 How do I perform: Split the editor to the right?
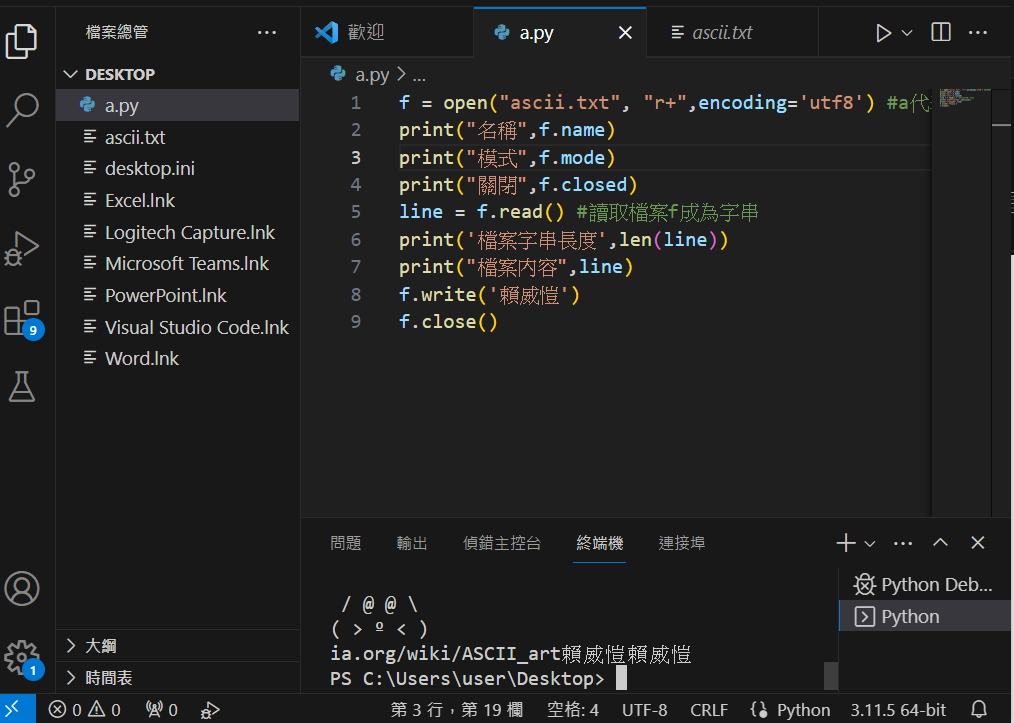pos(940,32)
